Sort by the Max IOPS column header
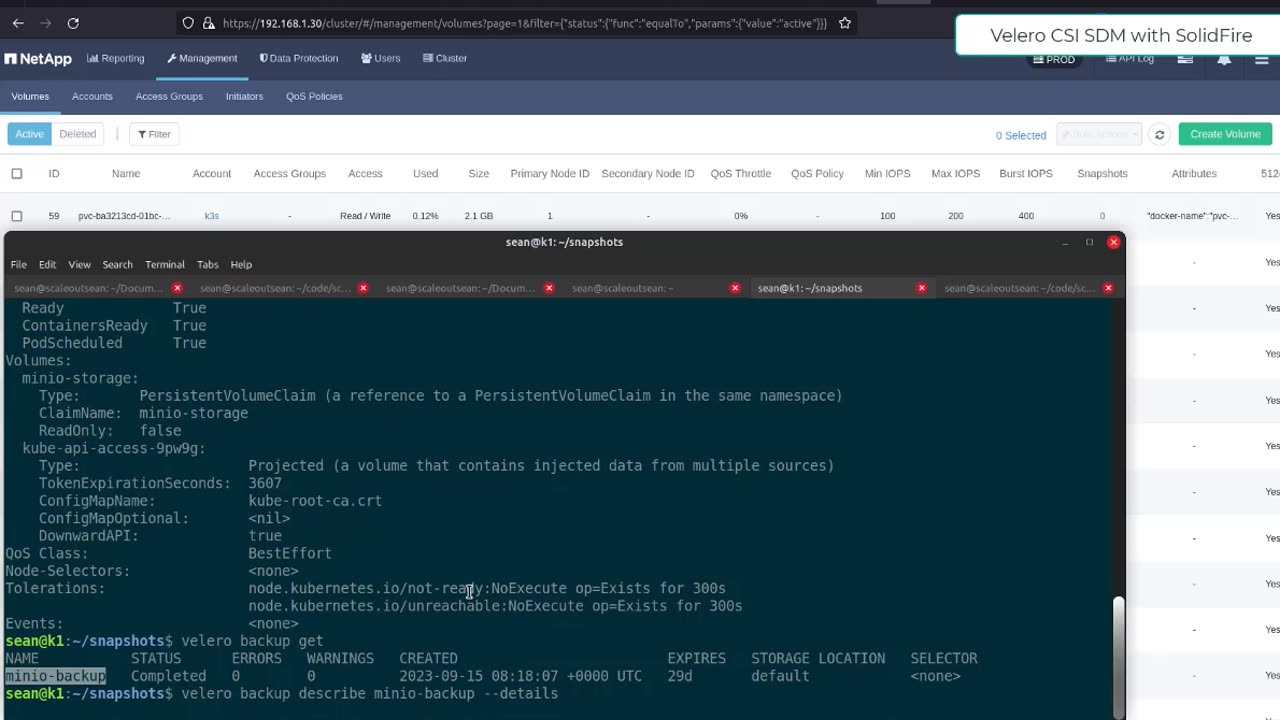Image resolution: width=1280 pixels, height=720 pixels. [955, 174]
